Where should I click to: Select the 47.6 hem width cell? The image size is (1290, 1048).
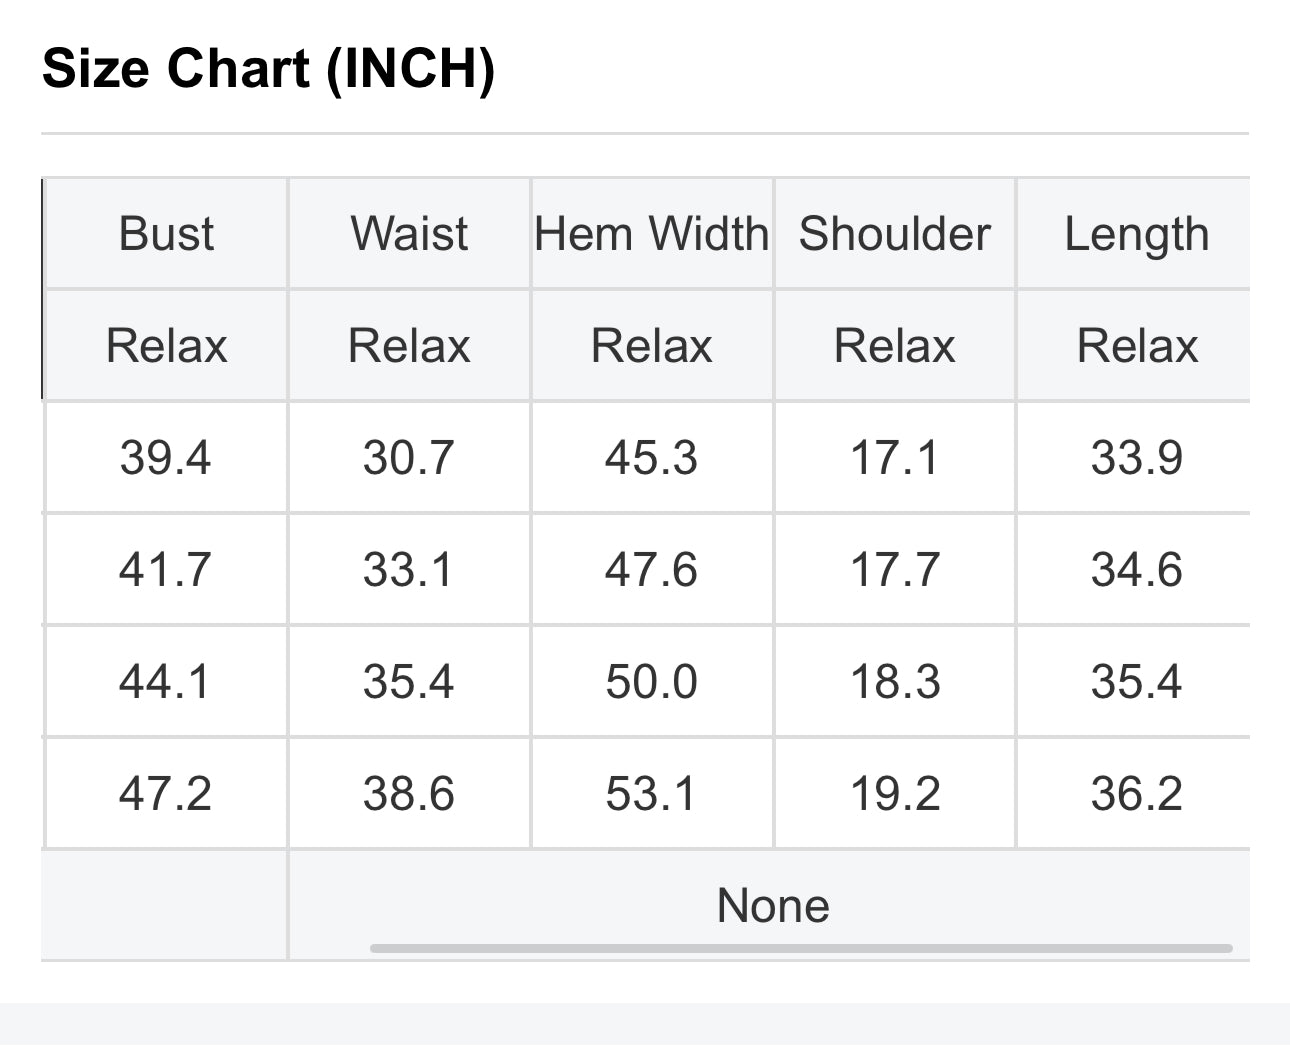coord(652,570)
